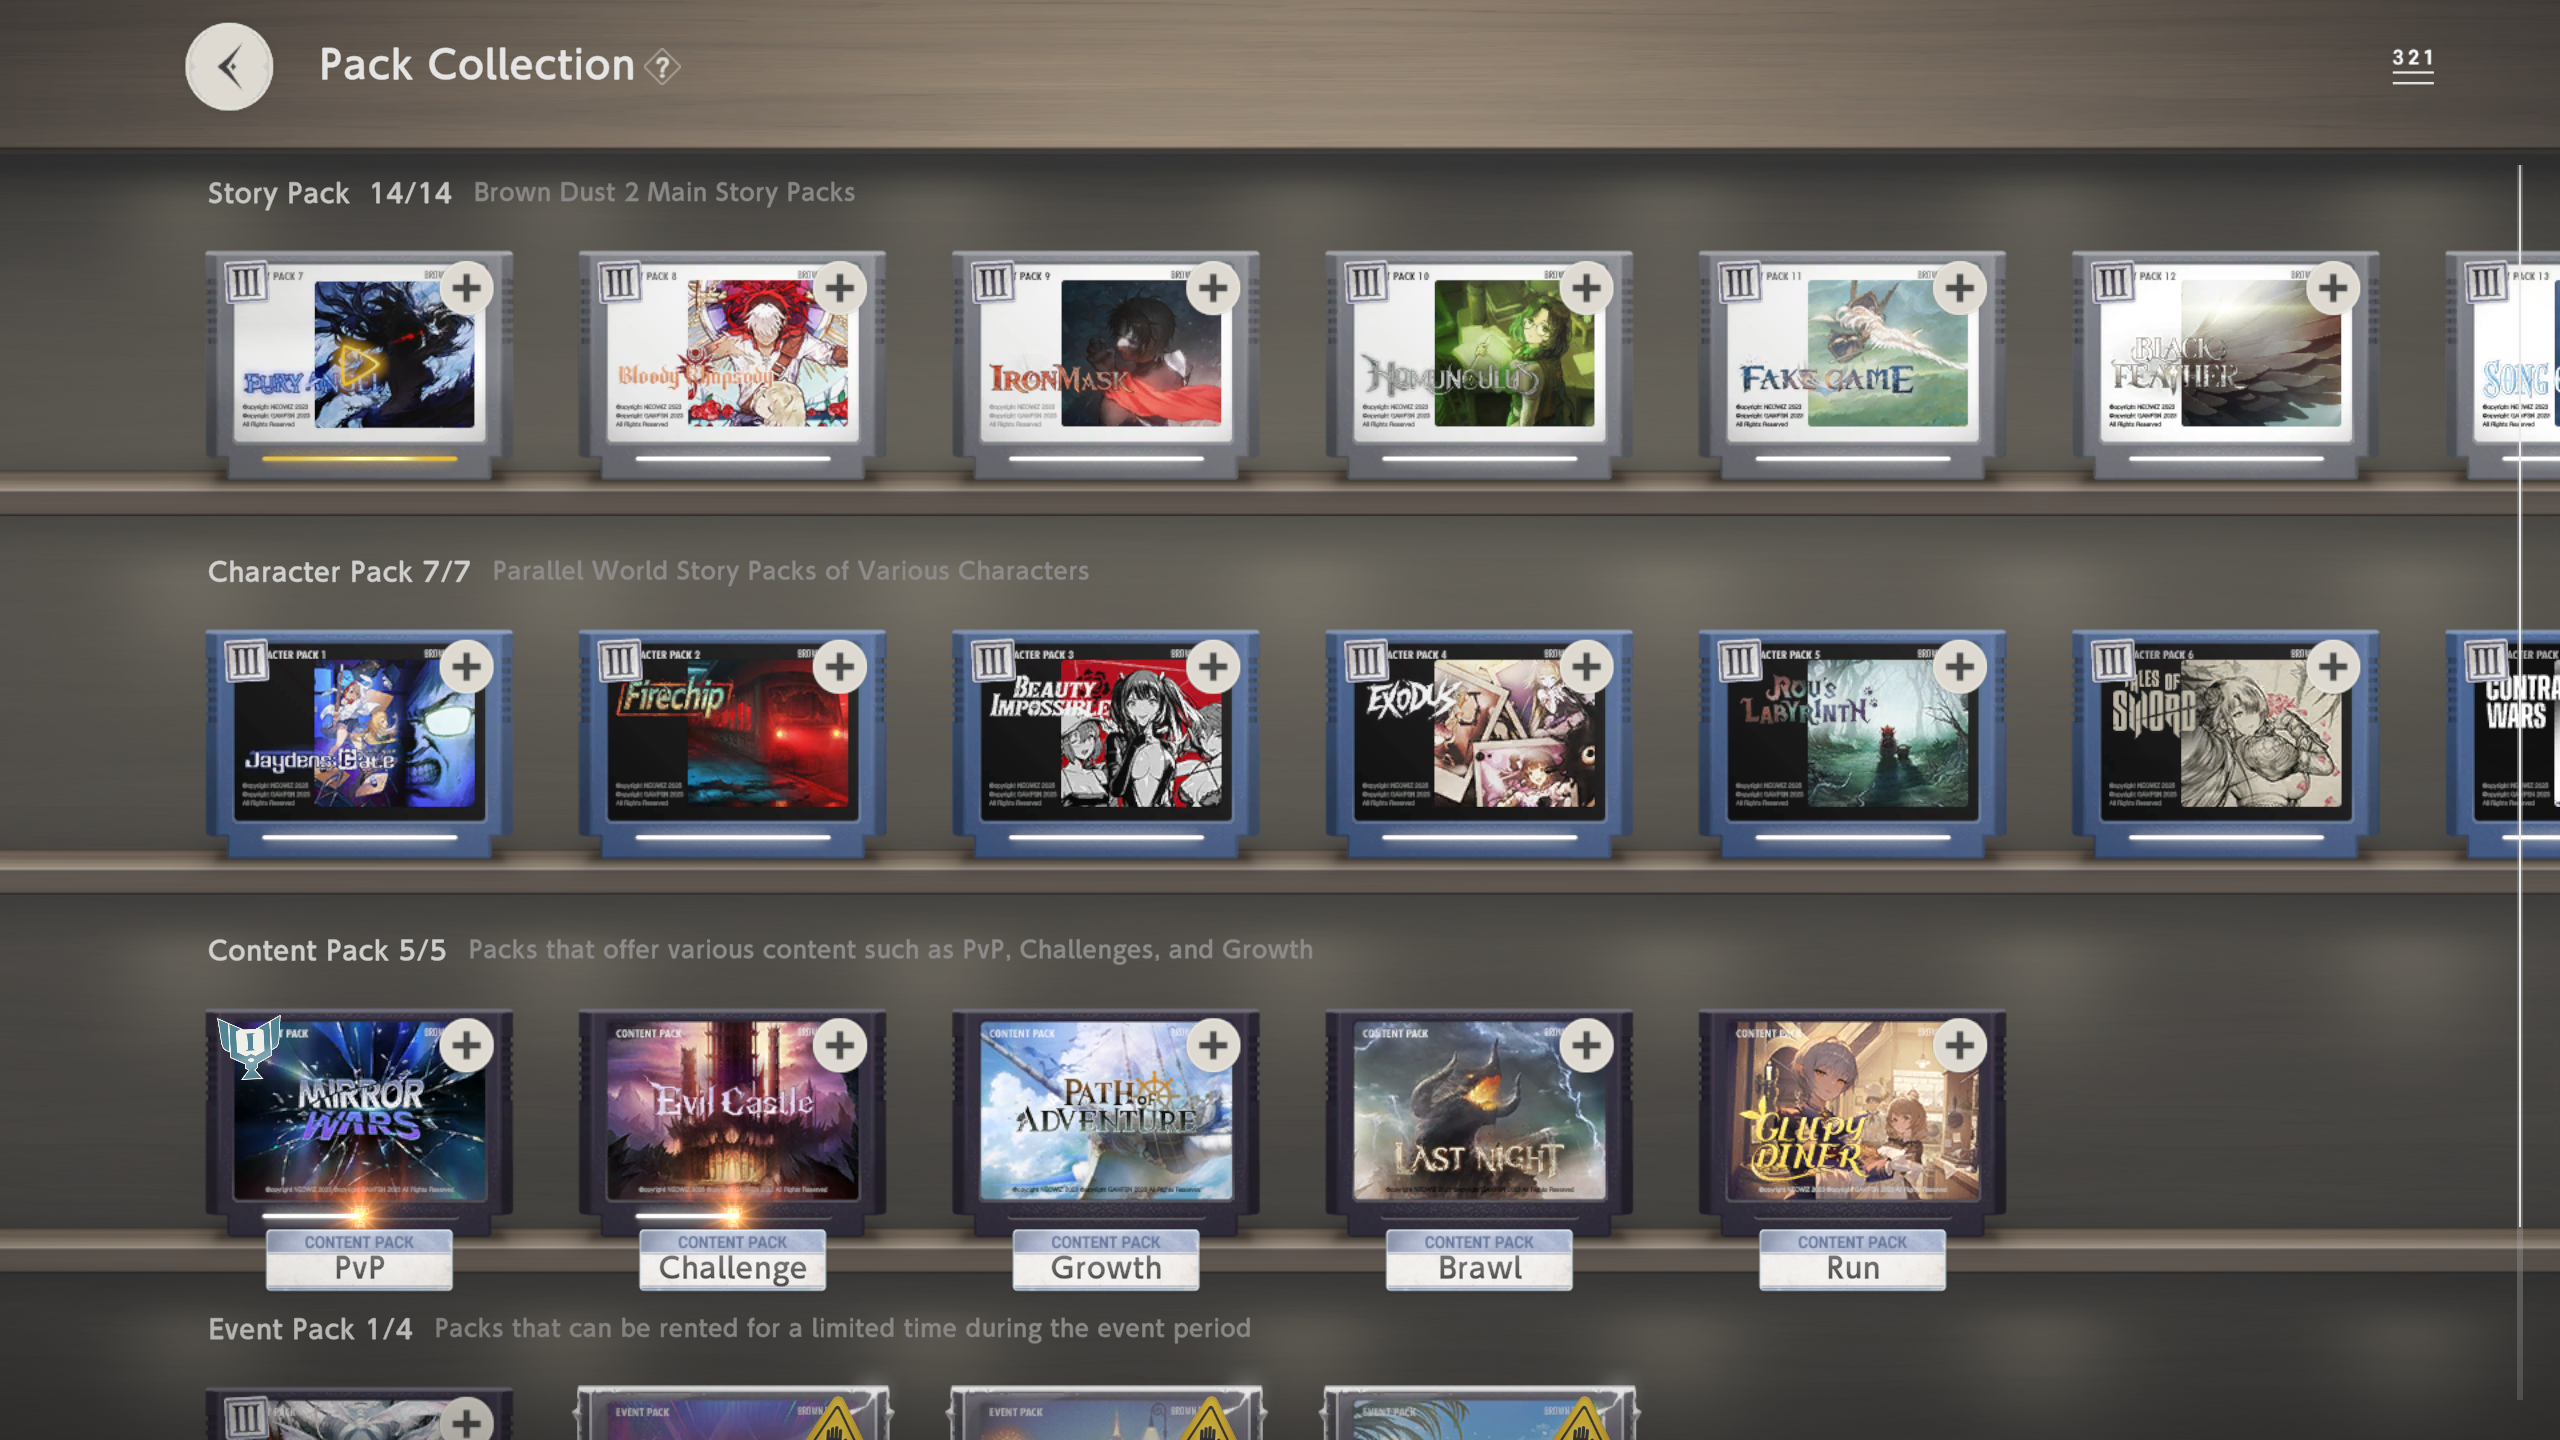Click shelf icon on Story Pack 10
This screenshot has height=1440, width=2560.
1366,282
